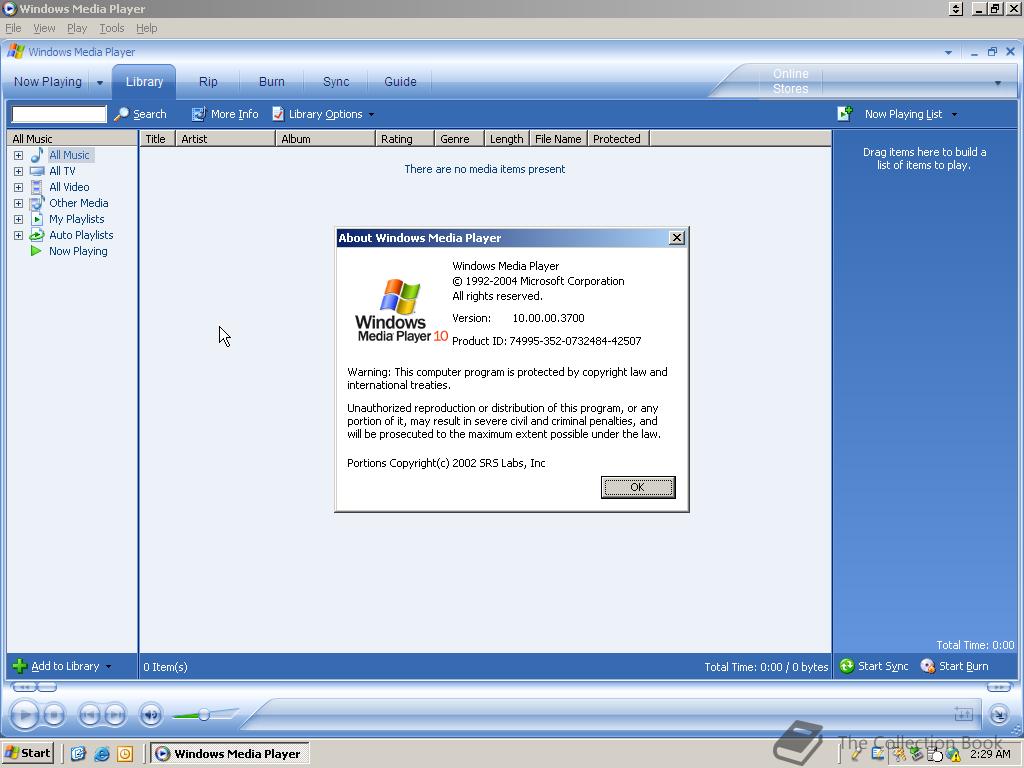This screenshot has height=768, width=1024.
Task: Click the Search magnifier icon
Action: [121, 114]
